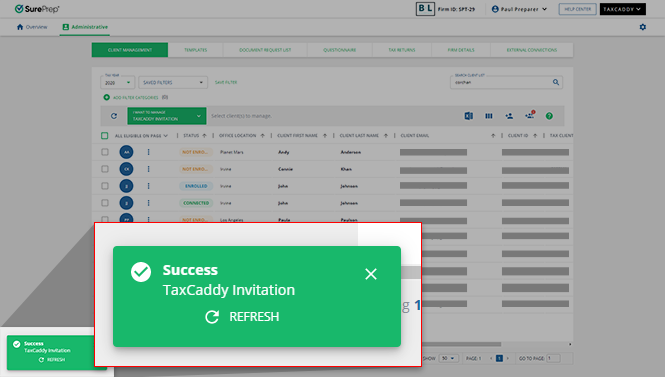Switch to the Overview tab
The image size is (665, 377).
tap(32, 27)
